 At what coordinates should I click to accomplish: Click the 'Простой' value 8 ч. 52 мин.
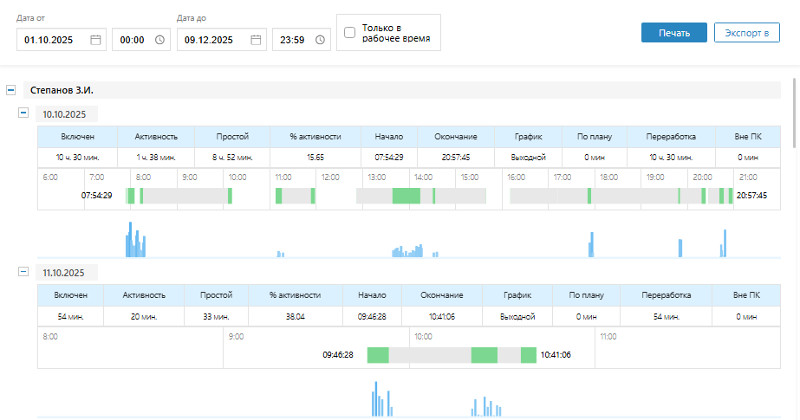pos(231,157)
